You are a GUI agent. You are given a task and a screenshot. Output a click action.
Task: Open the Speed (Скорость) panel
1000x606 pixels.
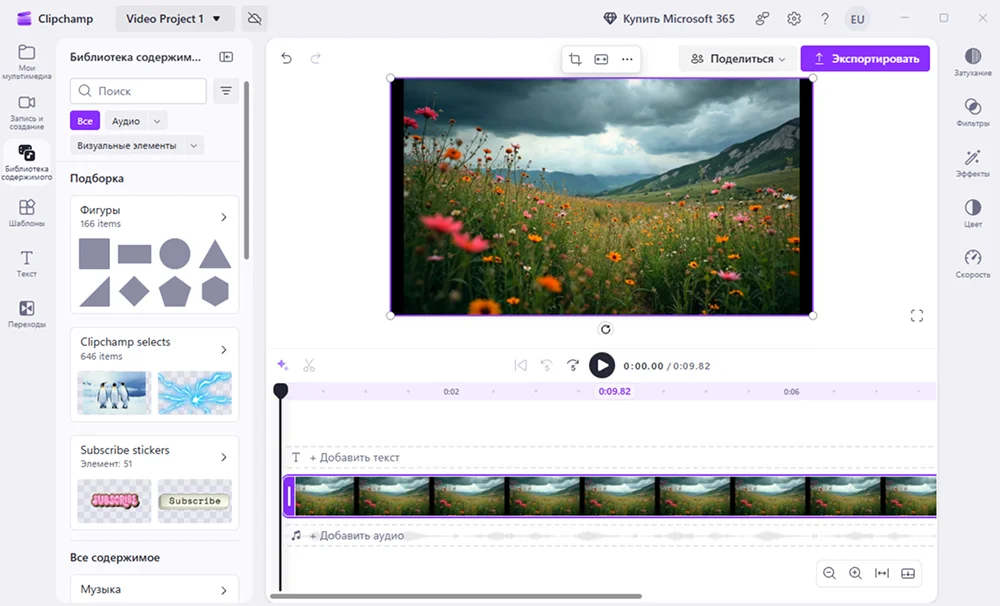(x=972, y=263)
